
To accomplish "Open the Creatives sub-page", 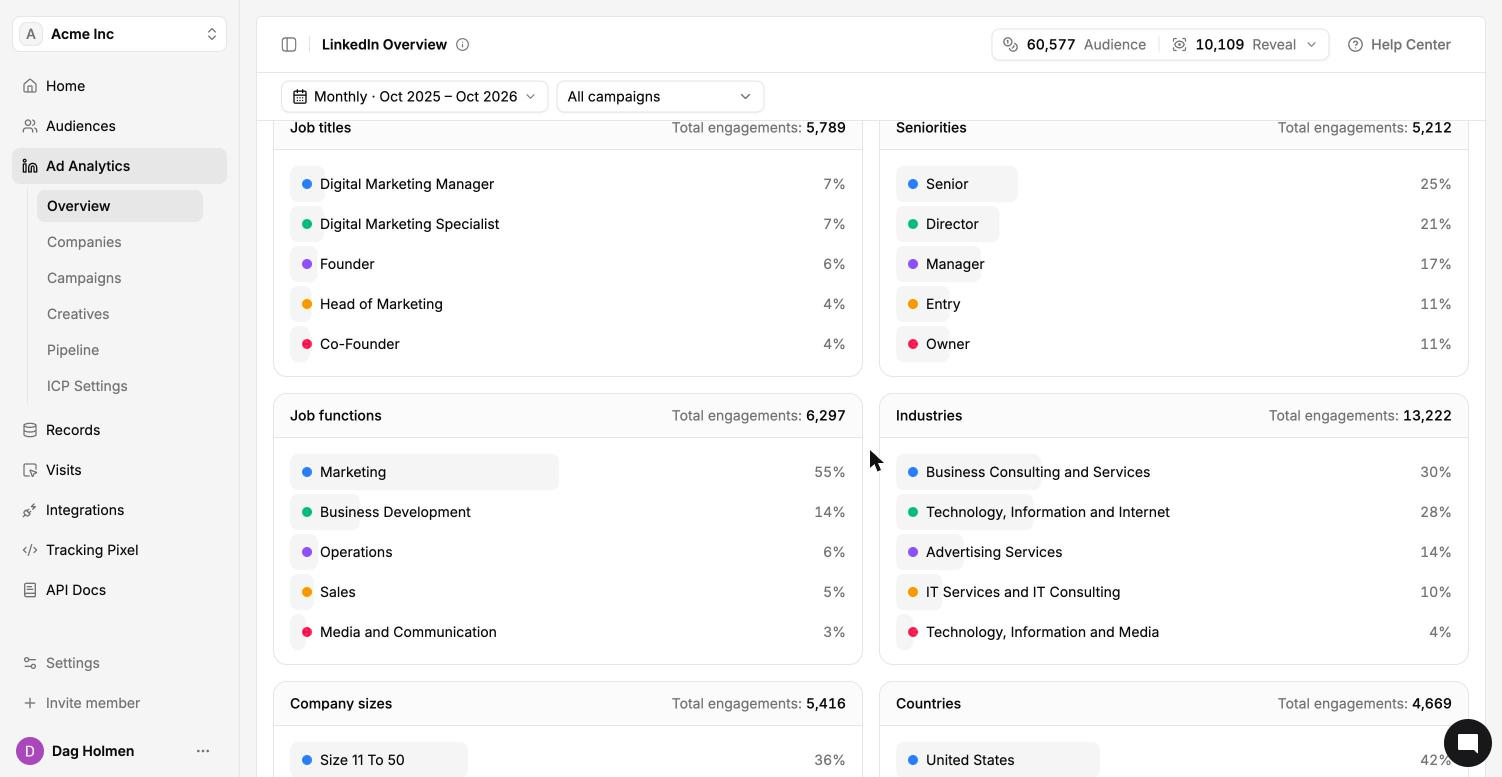I will pos(78,314).
